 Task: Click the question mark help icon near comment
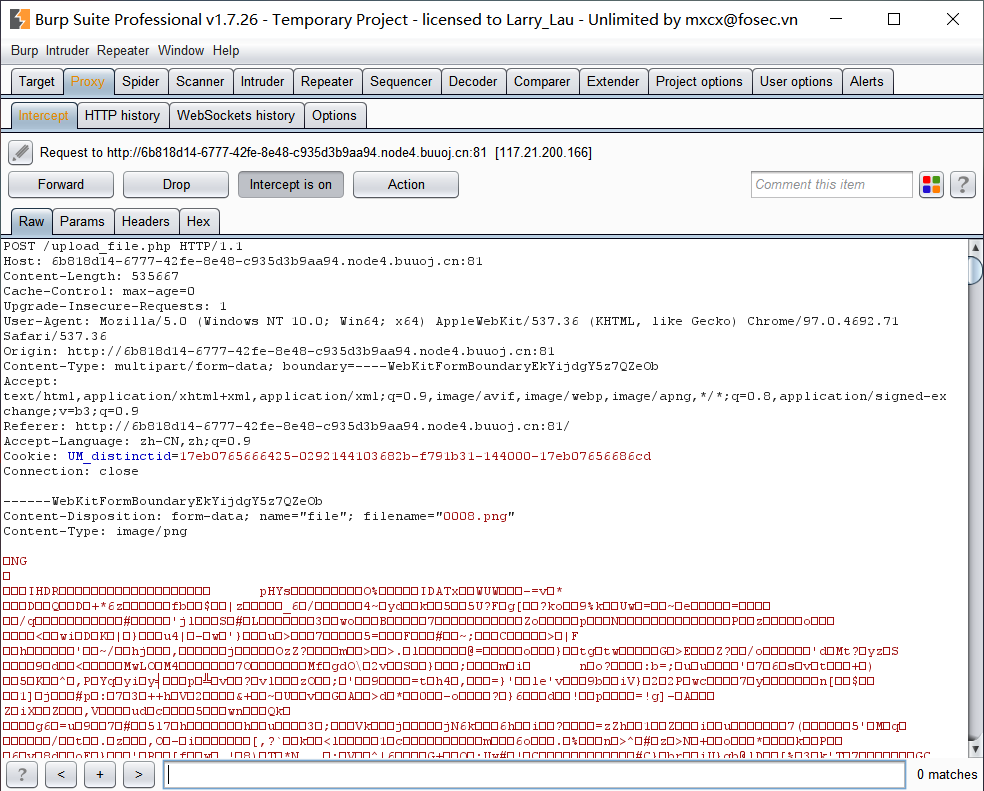[x=962, y=184]
